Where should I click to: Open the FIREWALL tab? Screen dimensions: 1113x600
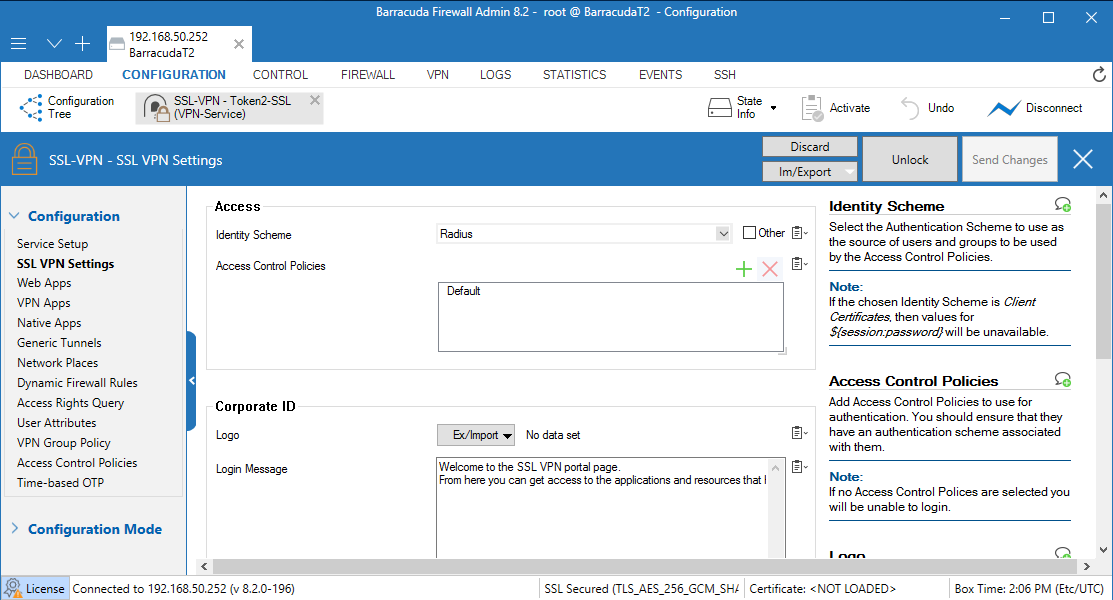[x=368, y=75]
